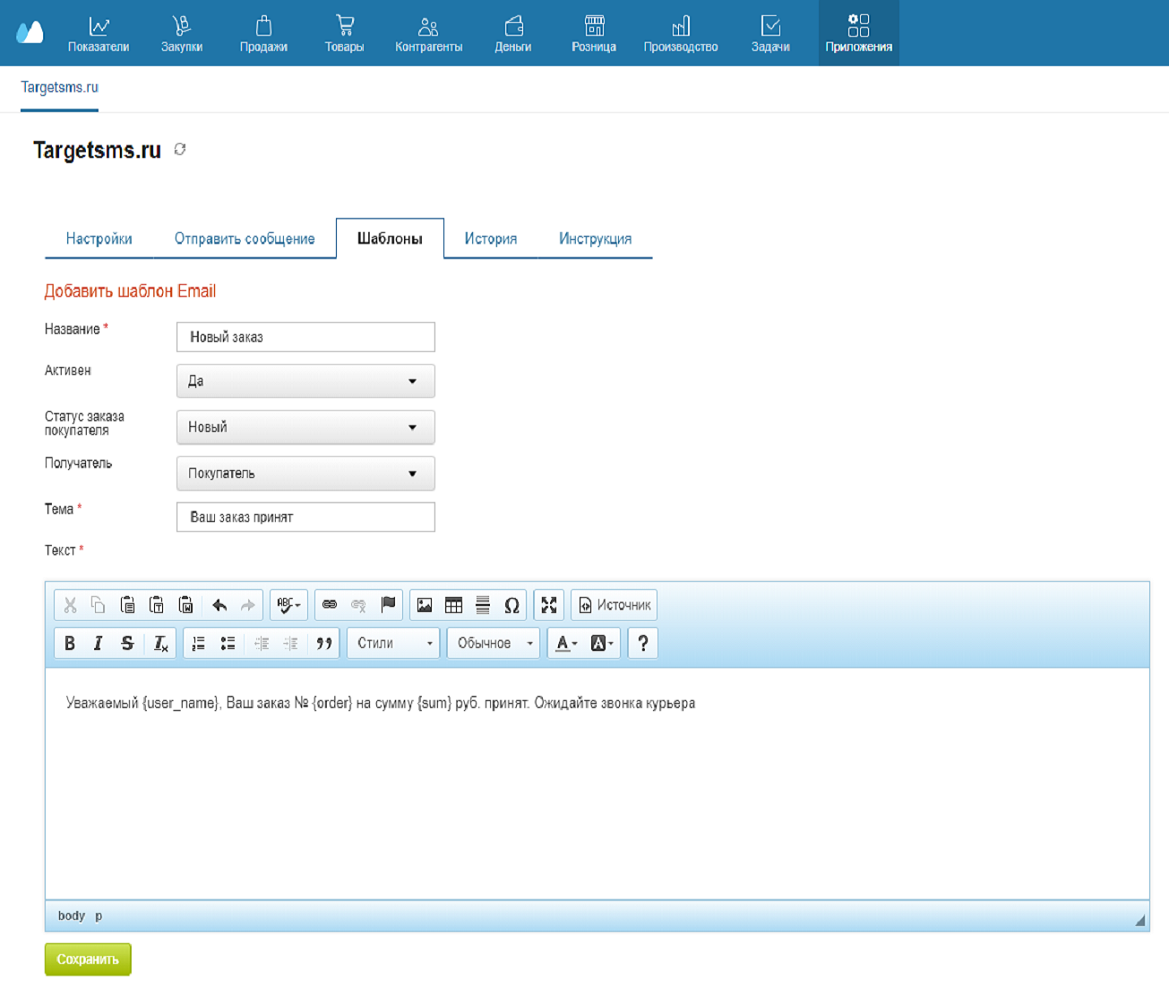Screen dimensions: 1169x986
Task: Click the question mark help icon
Action: [x=643, y=642]
